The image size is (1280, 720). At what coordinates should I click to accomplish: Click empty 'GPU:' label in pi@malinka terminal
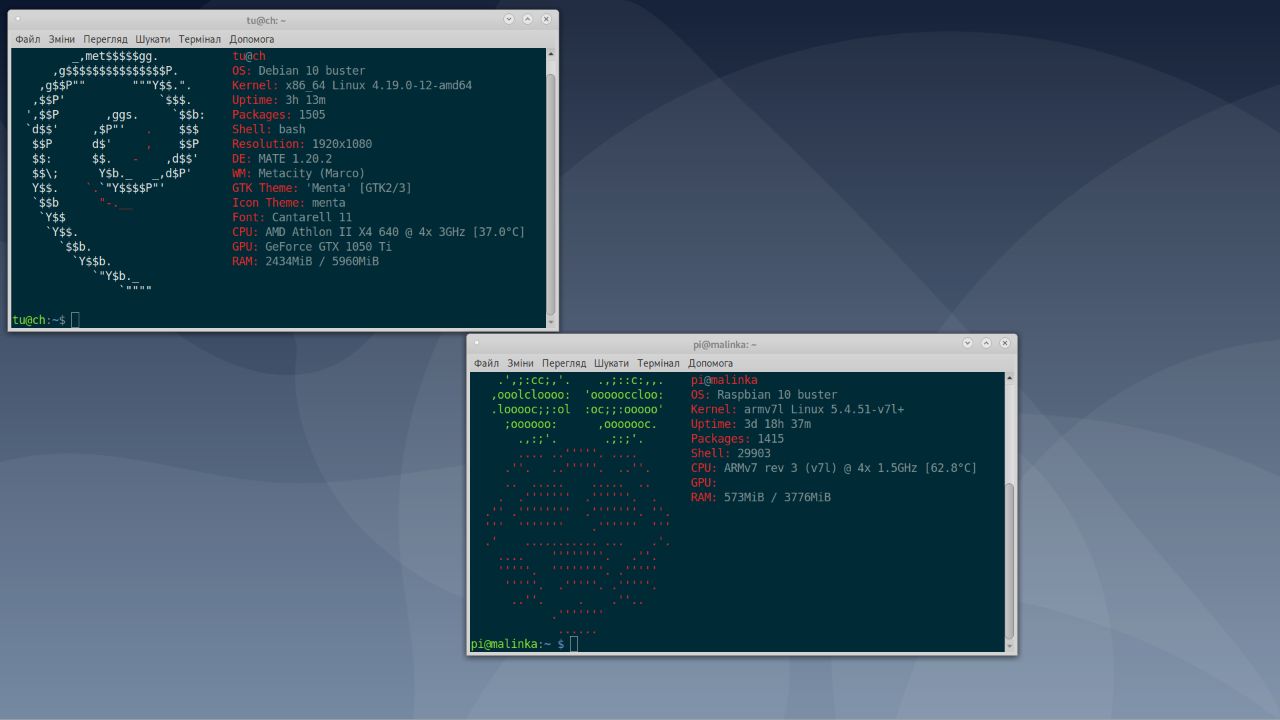tap(704, 482)
